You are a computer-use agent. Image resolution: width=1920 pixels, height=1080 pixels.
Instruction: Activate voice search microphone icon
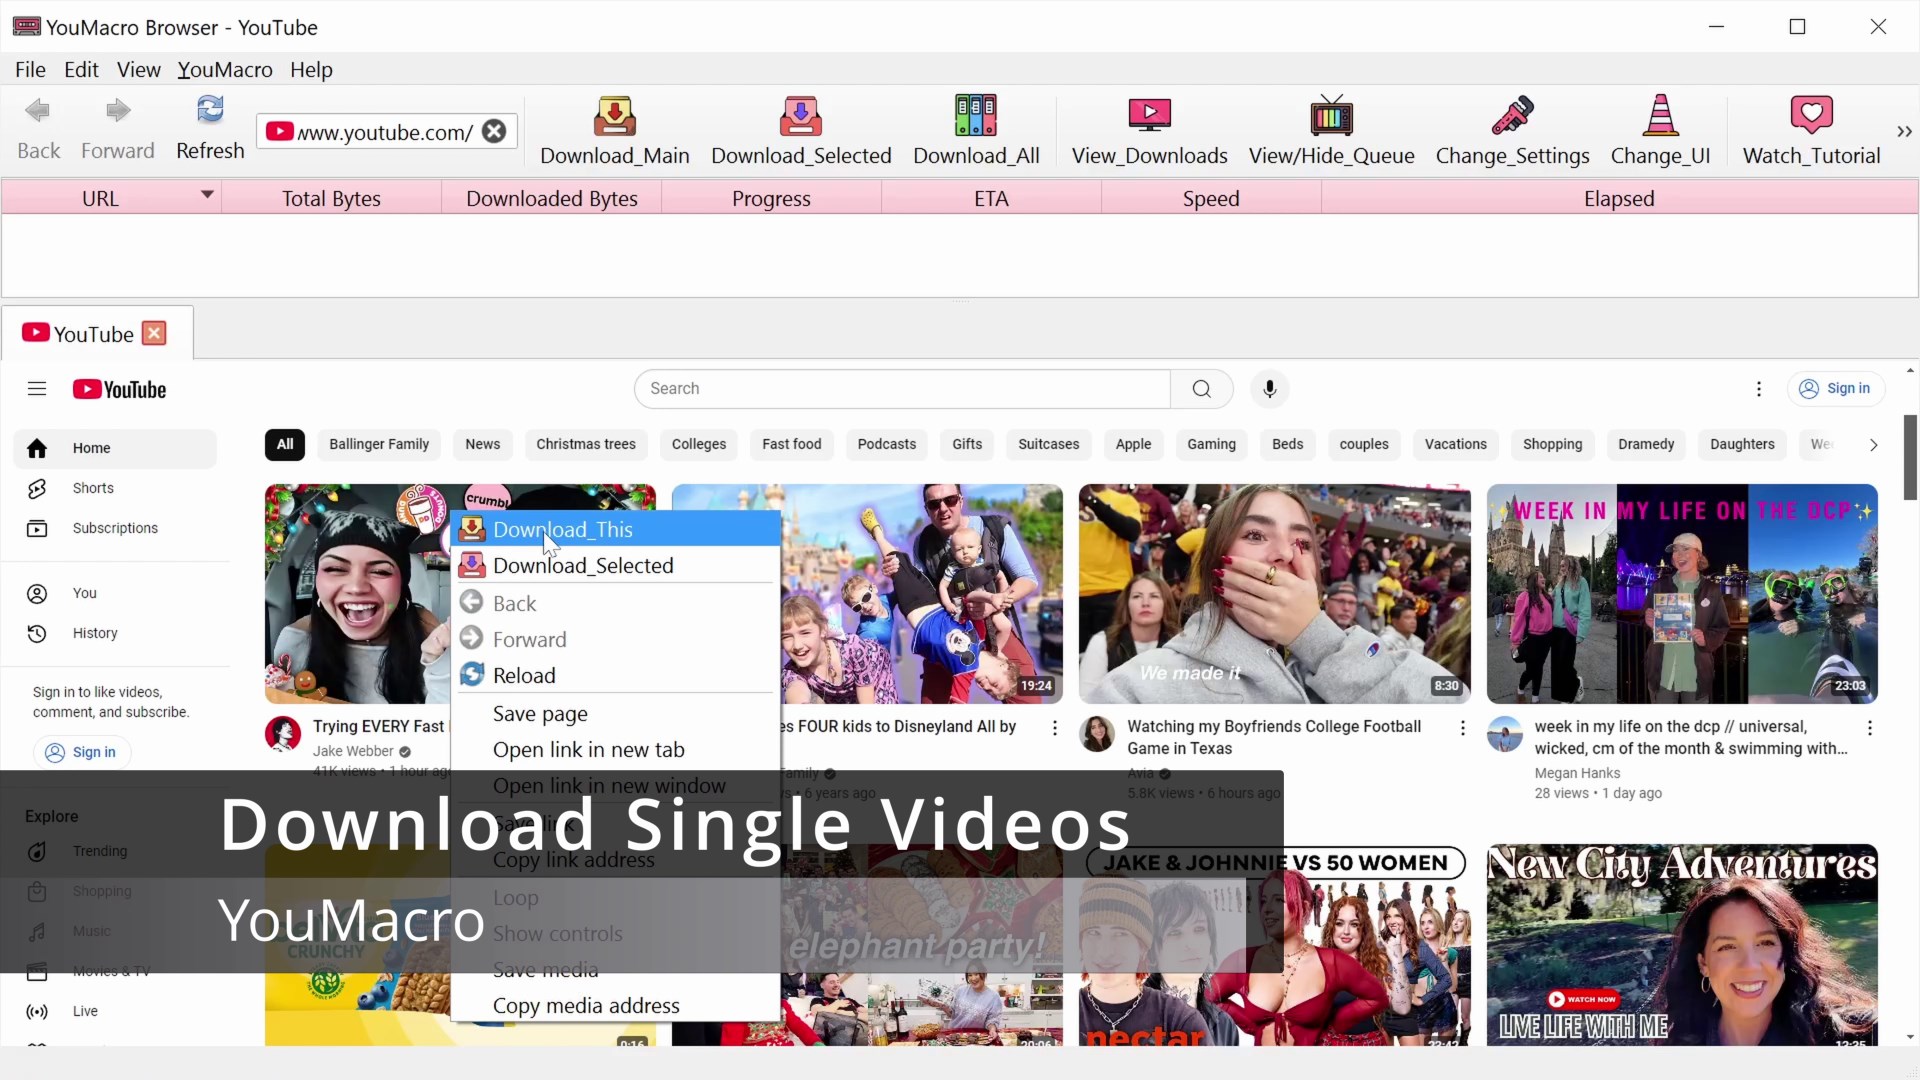pyautogui.click(x=1269, y=389)
